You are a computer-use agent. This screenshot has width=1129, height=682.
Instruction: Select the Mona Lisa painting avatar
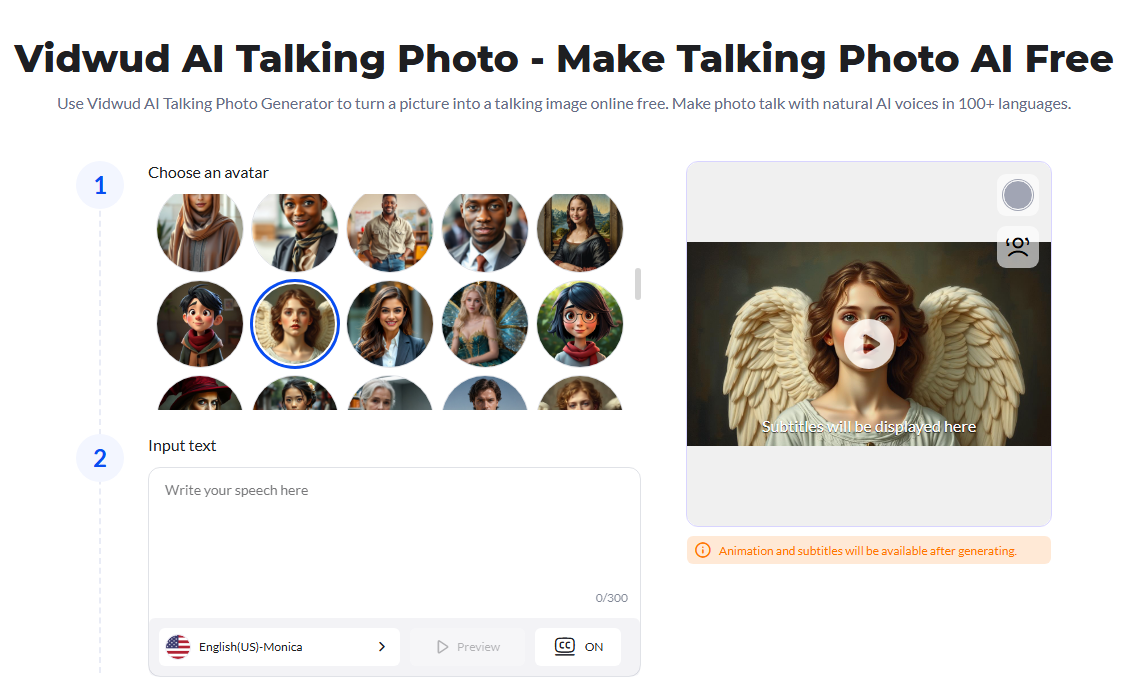tap(580, 230)
